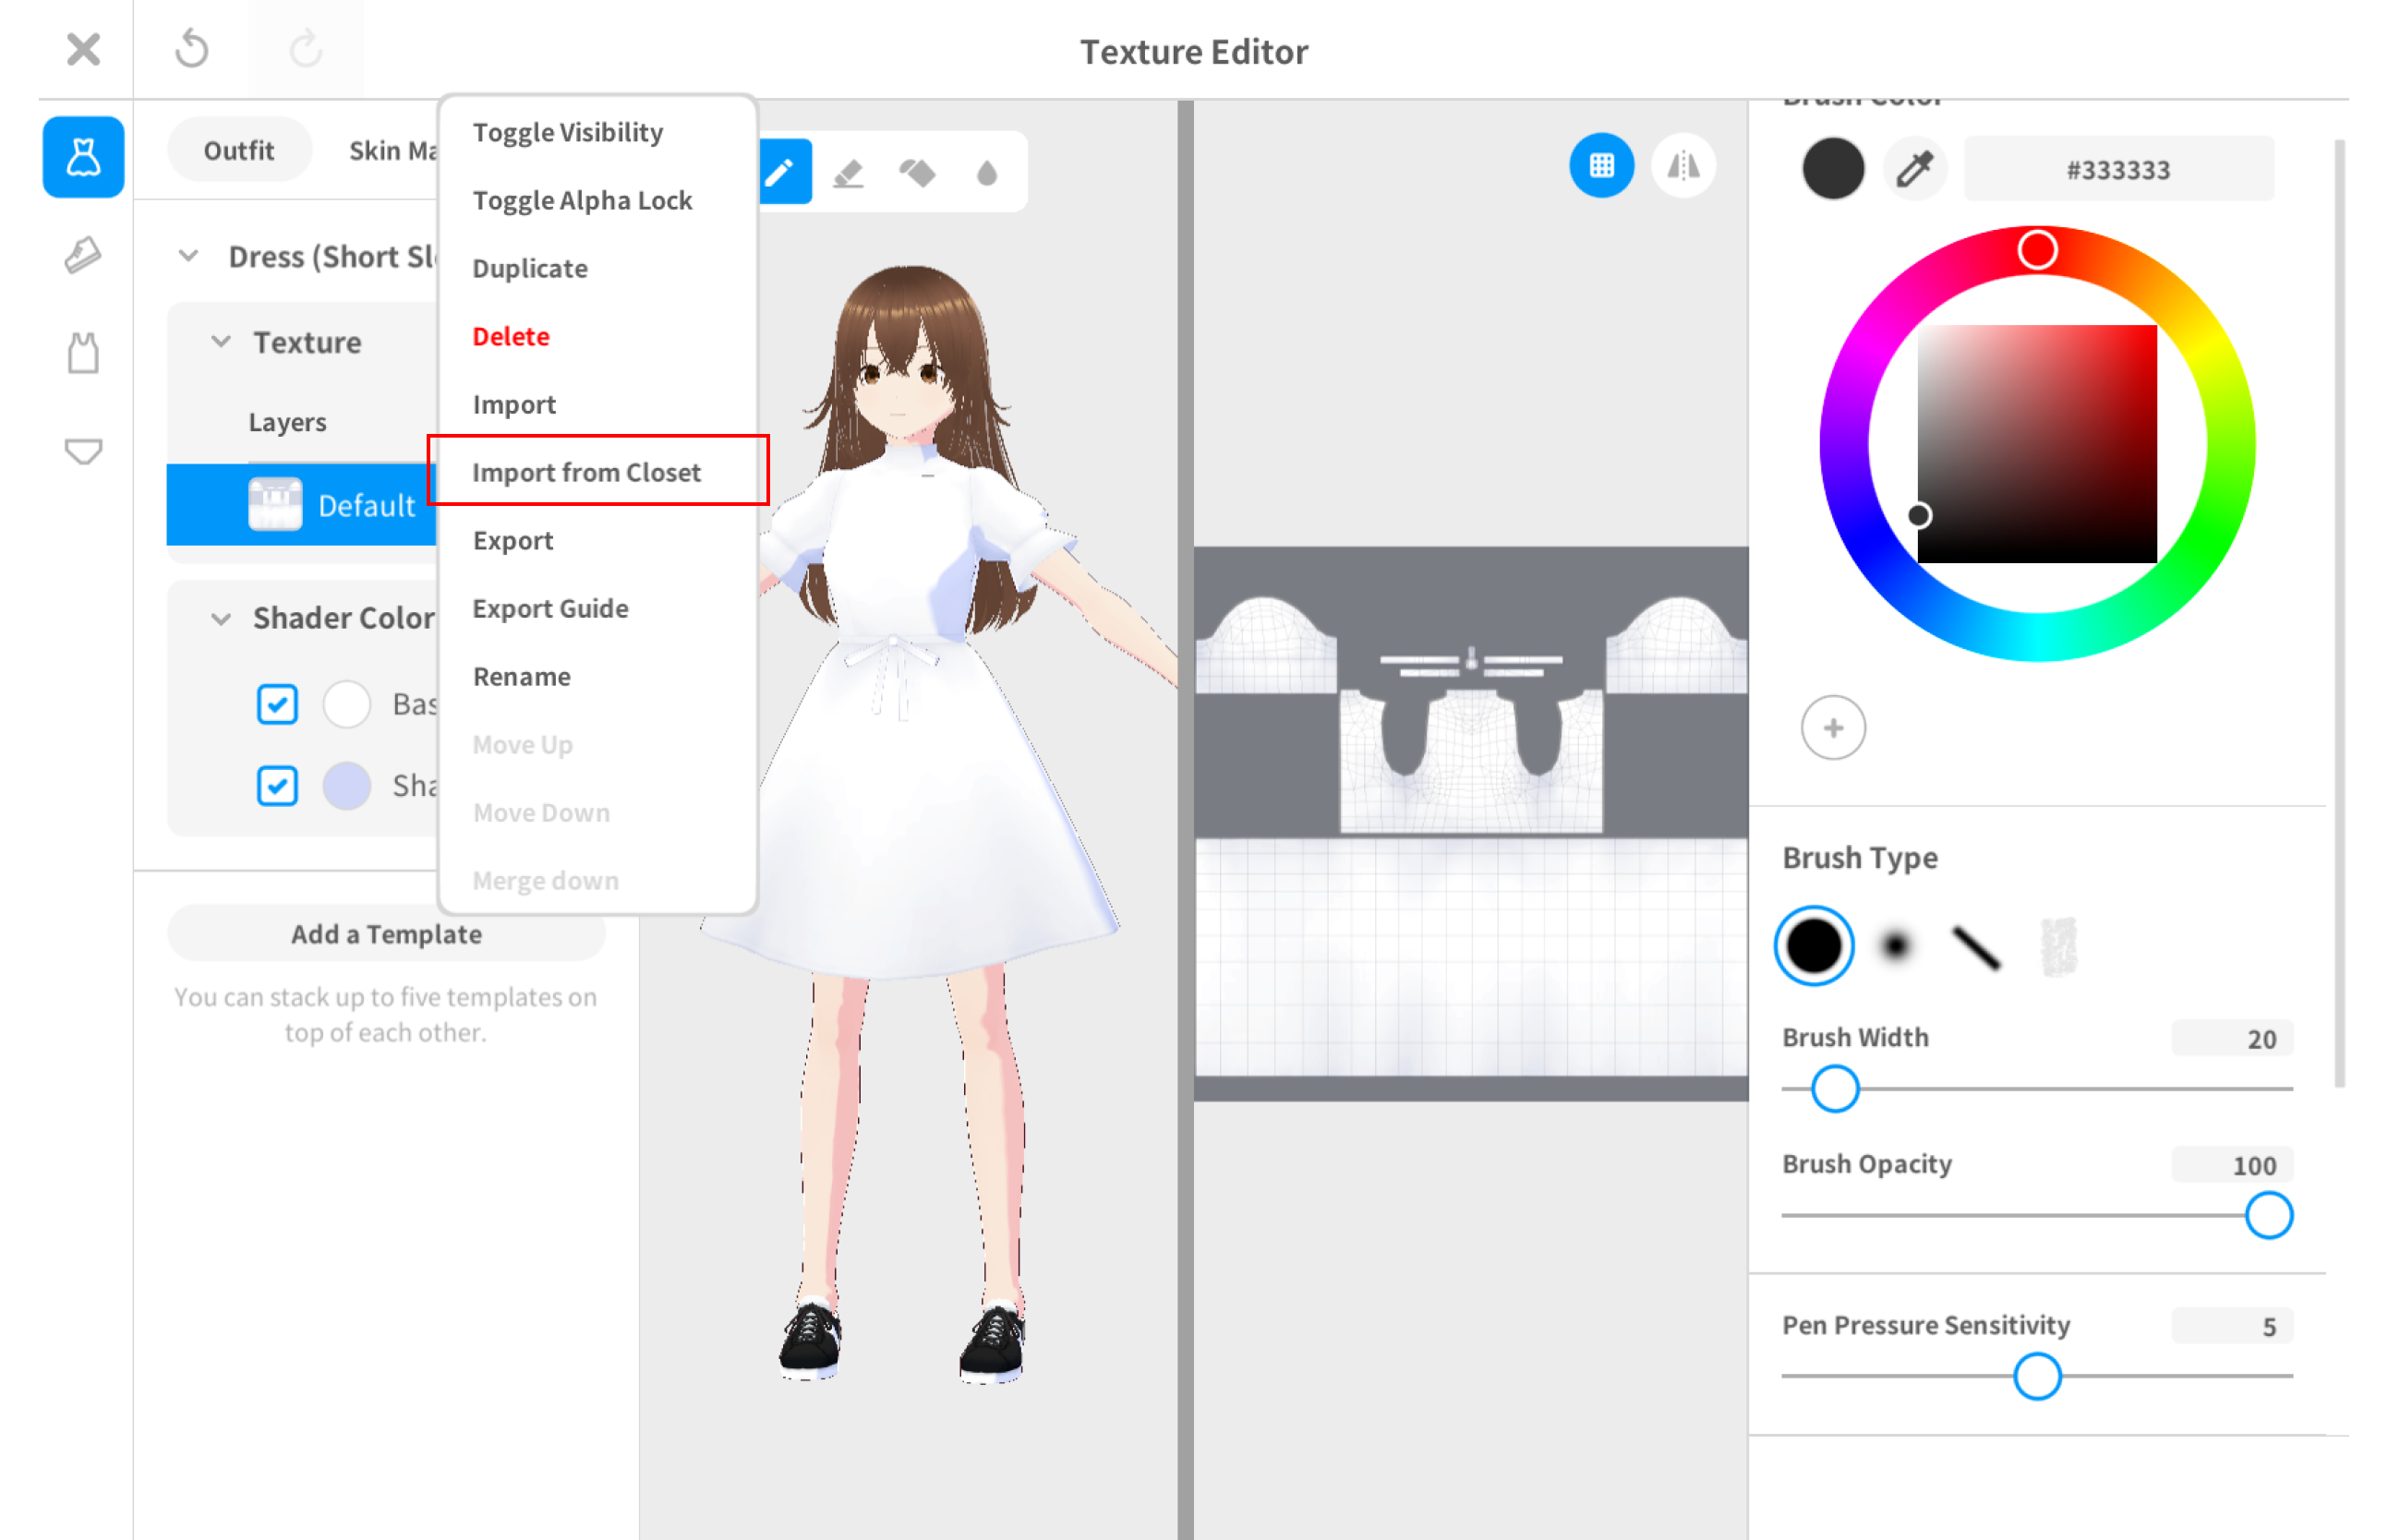Collapse the Texture section chevron
Image resolution: width=2388 pixels, height=1540 pixels.
coord(221,342)
